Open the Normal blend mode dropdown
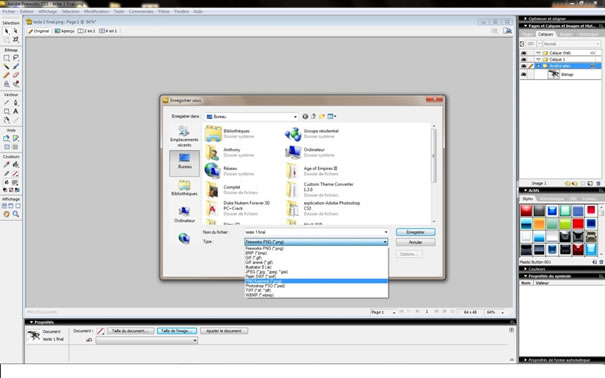Screen dimensions: 605x378 point(572,44)
